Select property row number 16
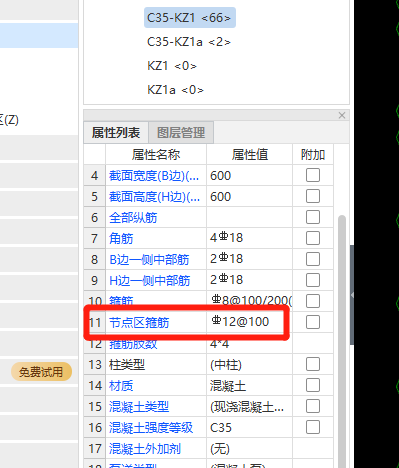399x468 pixels. (95, 427)
